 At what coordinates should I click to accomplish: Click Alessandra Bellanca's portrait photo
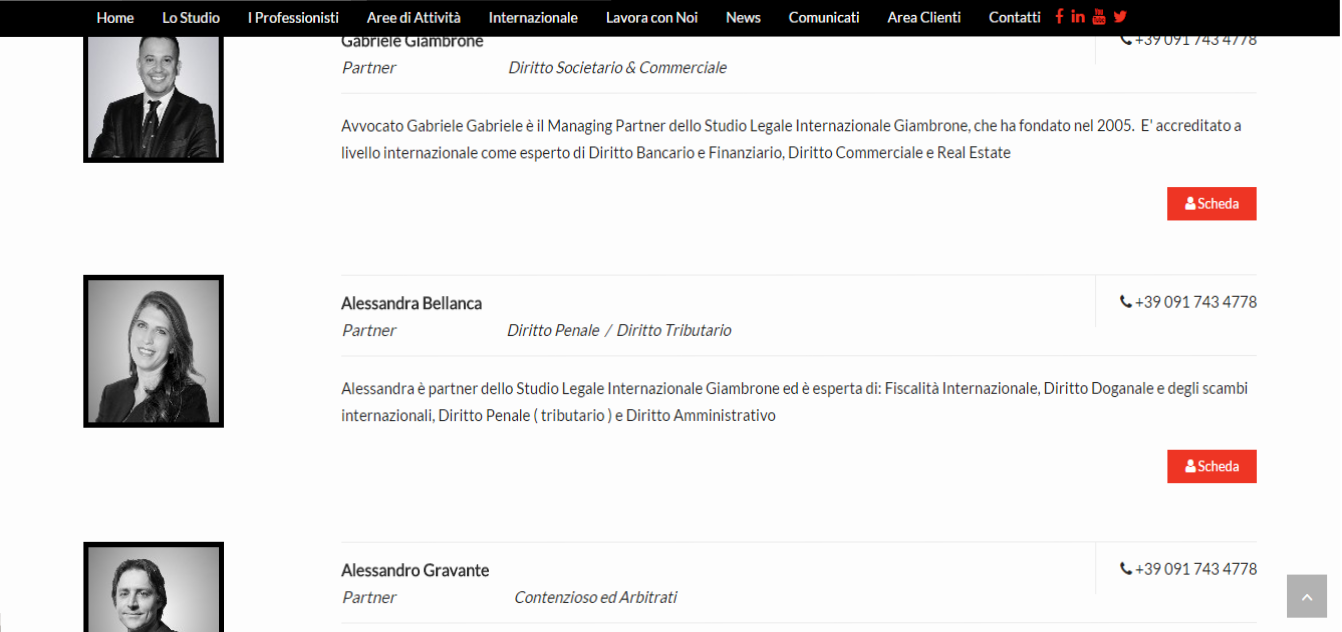click(x=153, y=351)
